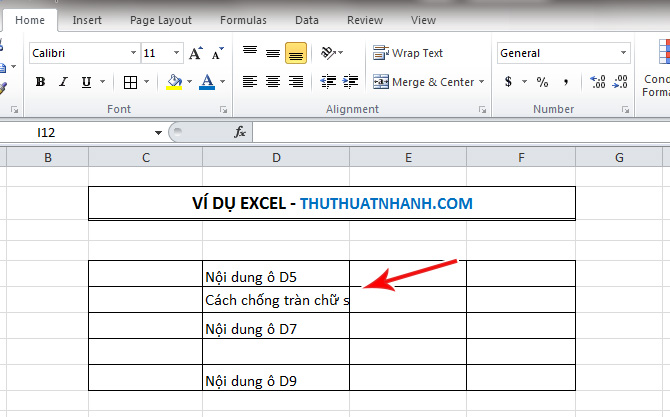Click the Borders icon

130,82
